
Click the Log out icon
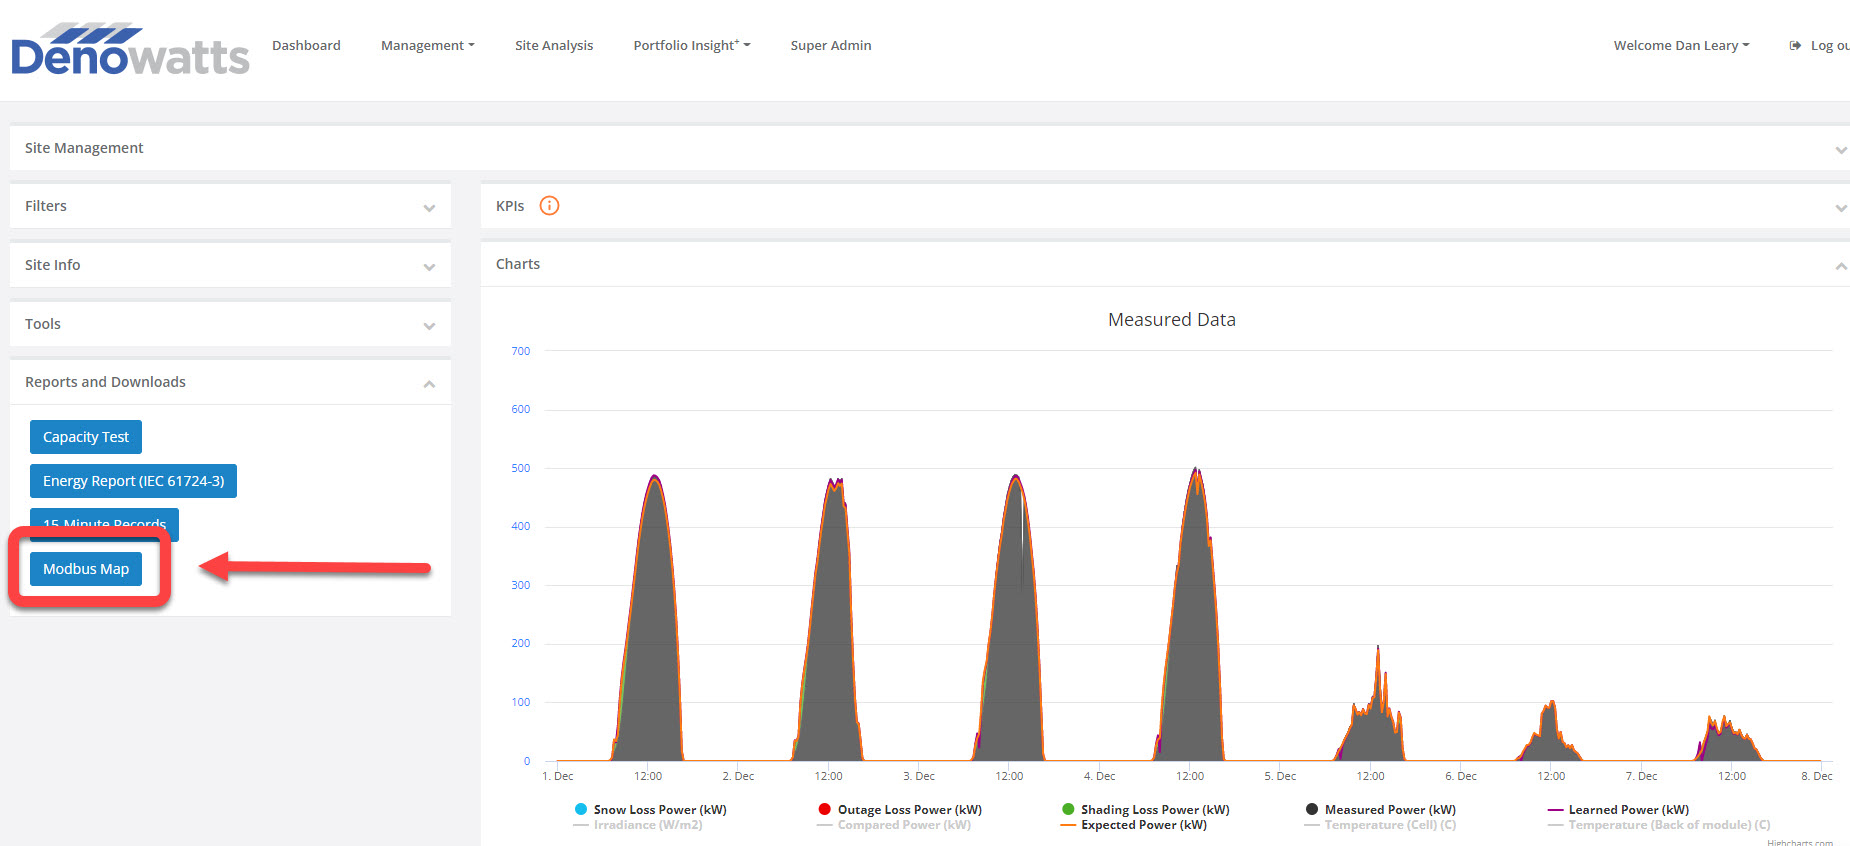coord(1795,46)
